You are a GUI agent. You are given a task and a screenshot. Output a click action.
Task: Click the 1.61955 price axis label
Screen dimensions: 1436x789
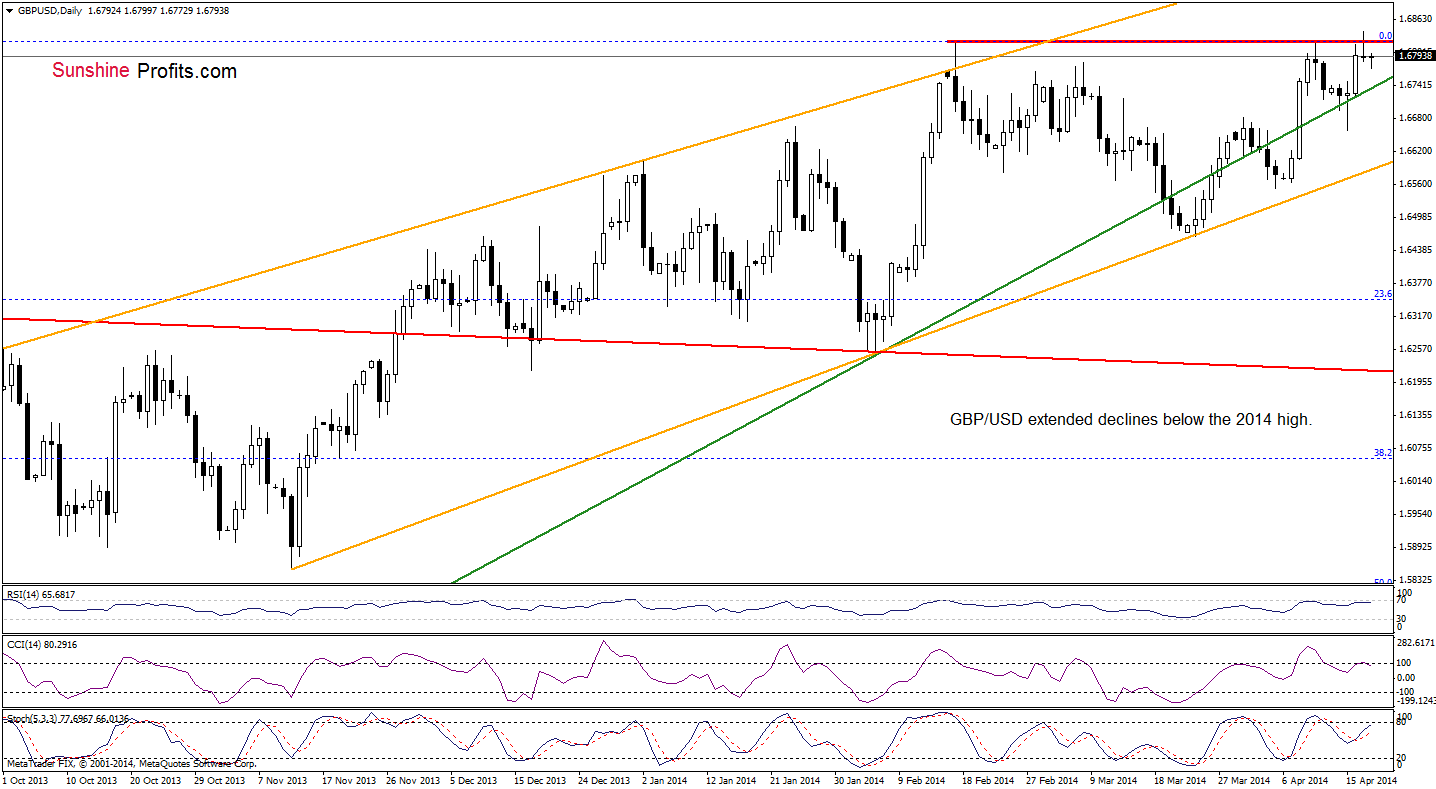click(1416, 382)
